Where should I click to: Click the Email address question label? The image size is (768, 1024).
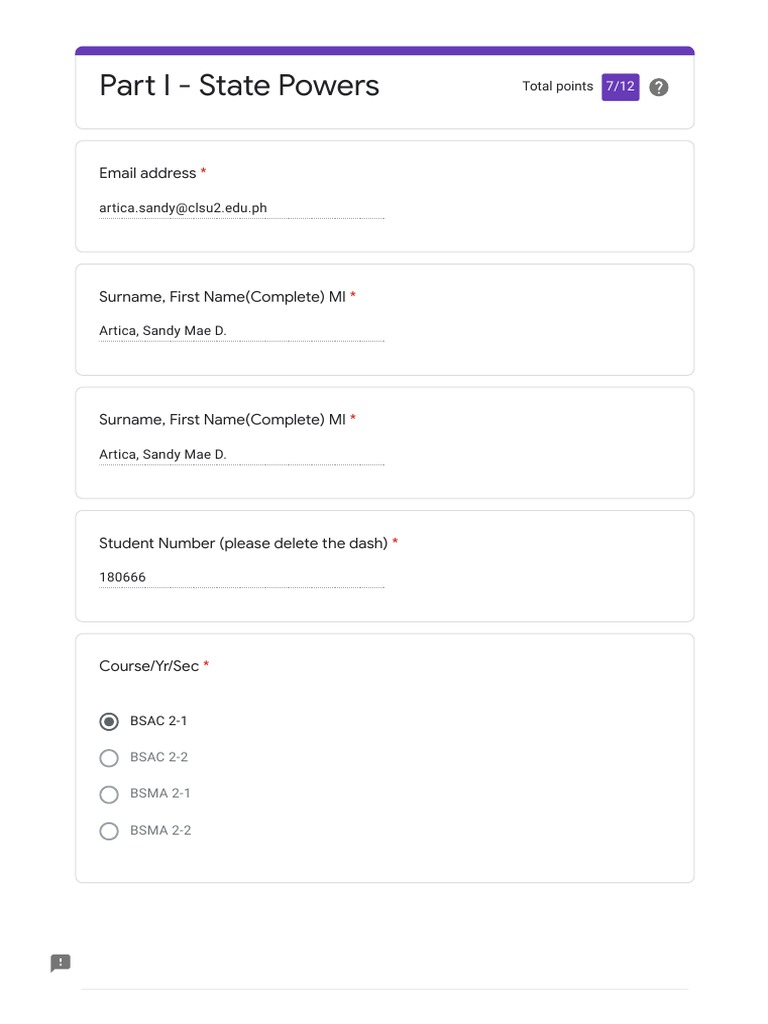pos(147,173)
